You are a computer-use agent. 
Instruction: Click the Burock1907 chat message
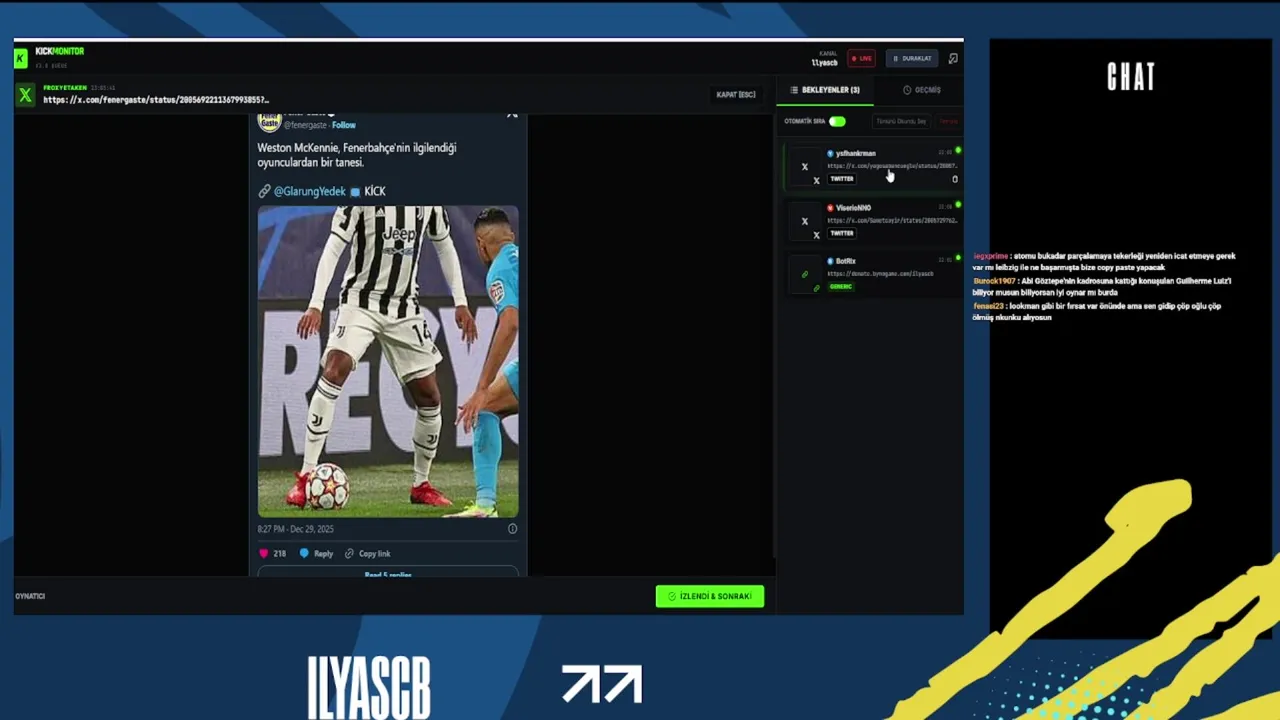[1102, 287]
